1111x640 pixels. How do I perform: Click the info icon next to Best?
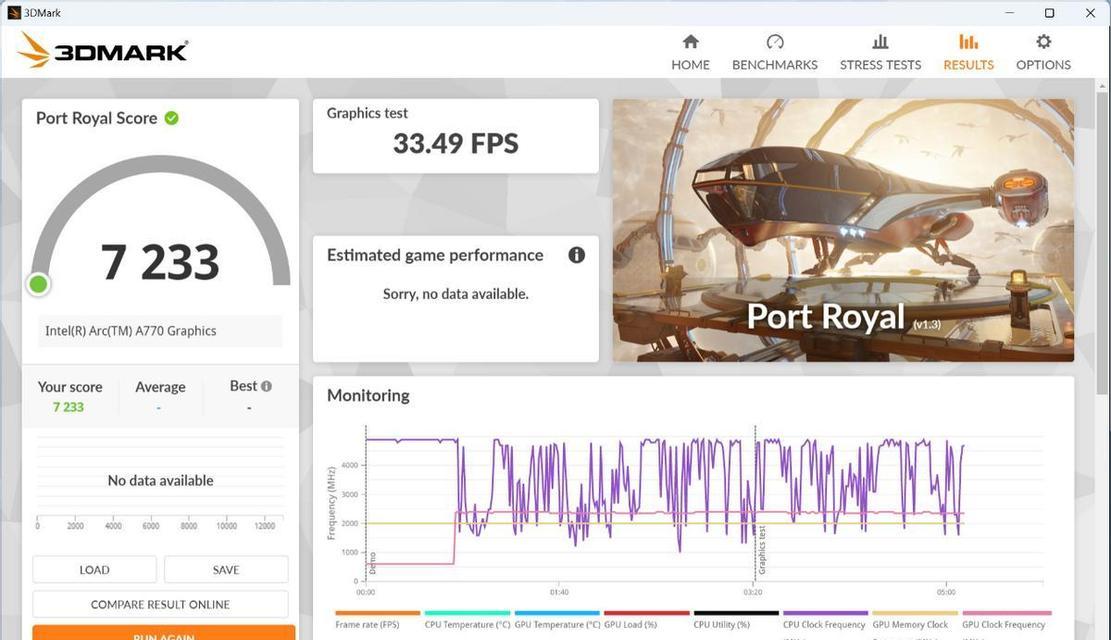coord(266,386)
